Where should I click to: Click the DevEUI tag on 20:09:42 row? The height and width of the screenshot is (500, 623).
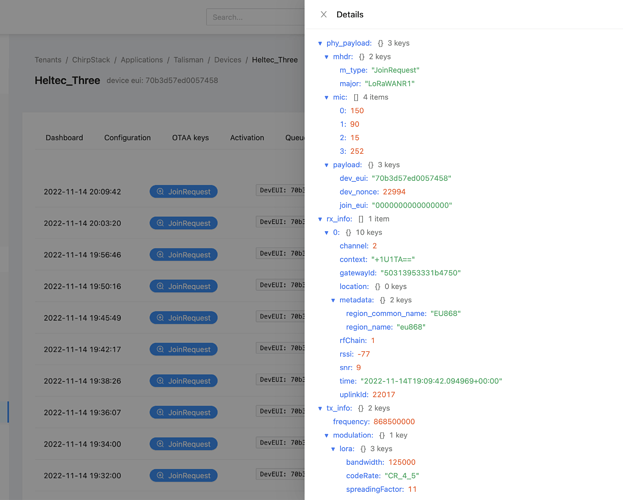coord(281,190)
